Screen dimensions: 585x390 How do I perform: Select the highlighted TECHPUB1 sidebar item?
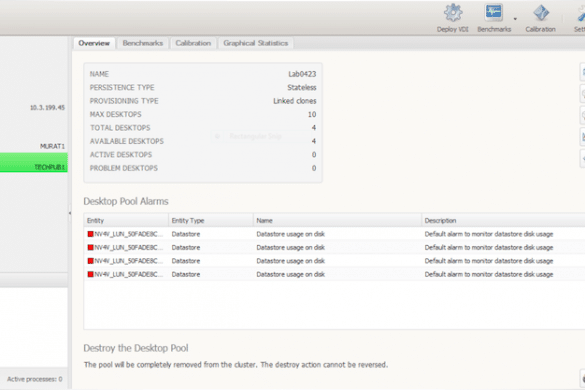[x=34, y=163]
